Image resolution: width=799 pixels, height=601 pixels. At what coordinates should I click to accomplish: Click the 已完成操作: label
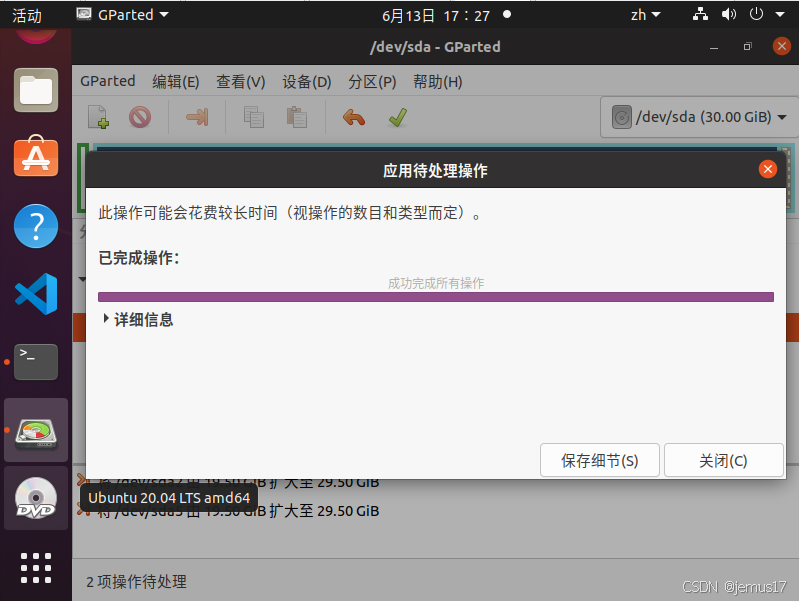pos(139,257)
